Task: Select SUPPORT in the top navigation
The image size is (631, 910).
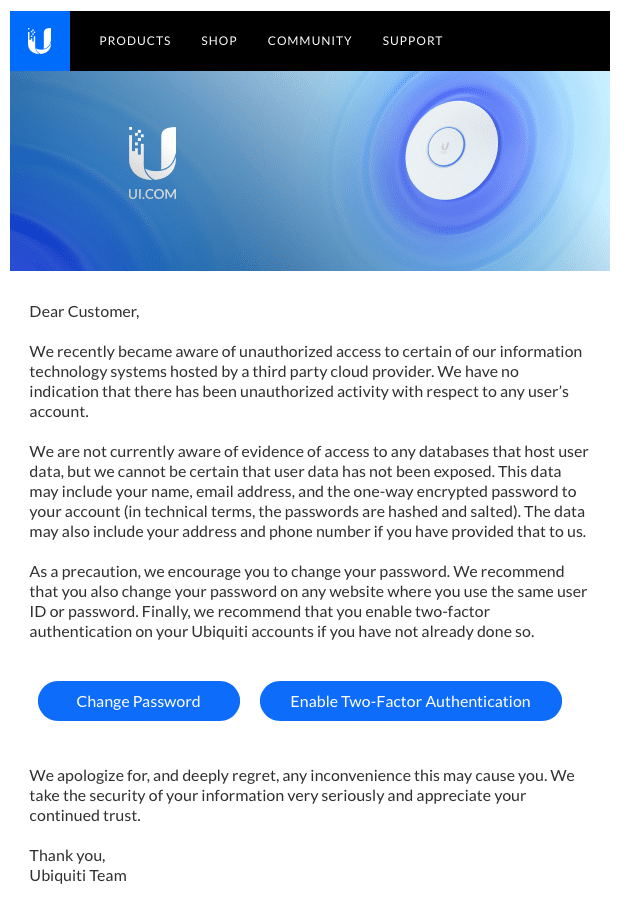Action: 412,41
